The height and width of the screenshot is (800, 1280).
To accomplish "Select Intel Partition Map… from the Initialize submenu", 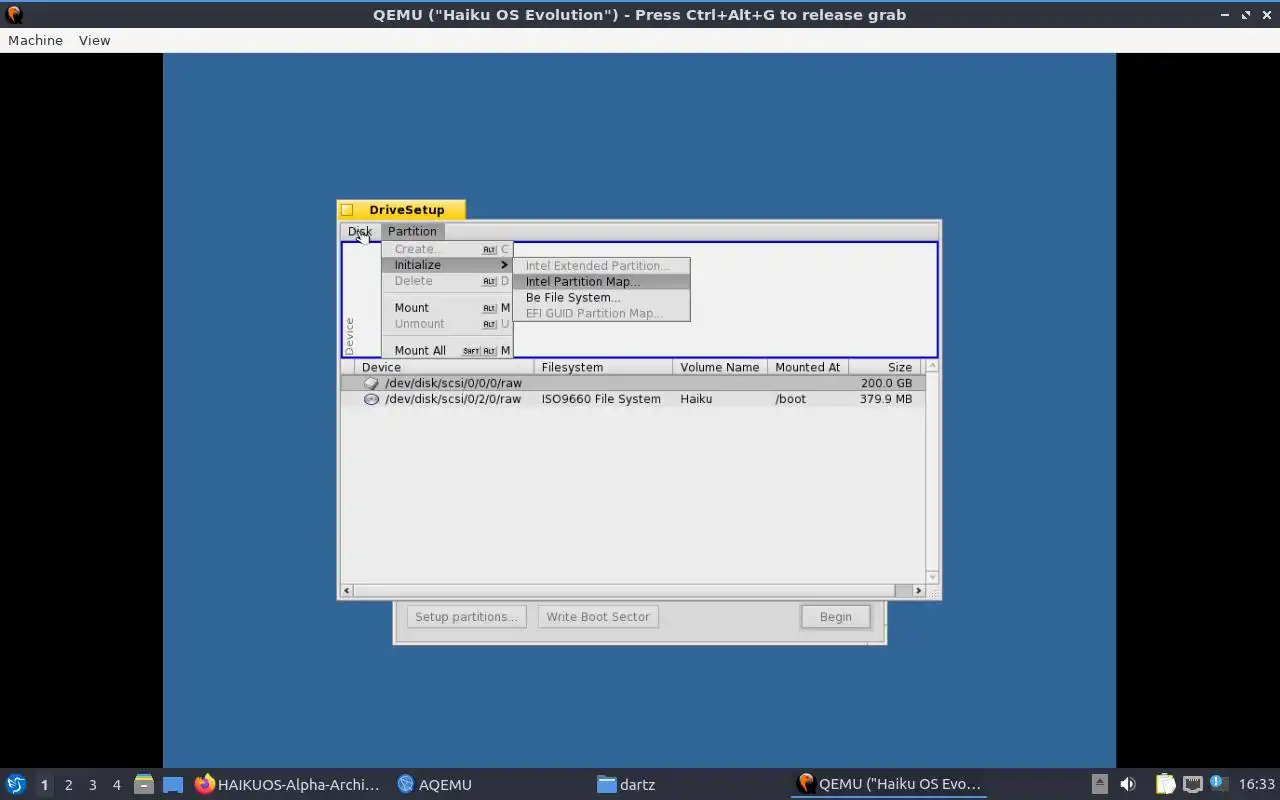I will click(x=601, y=282).
